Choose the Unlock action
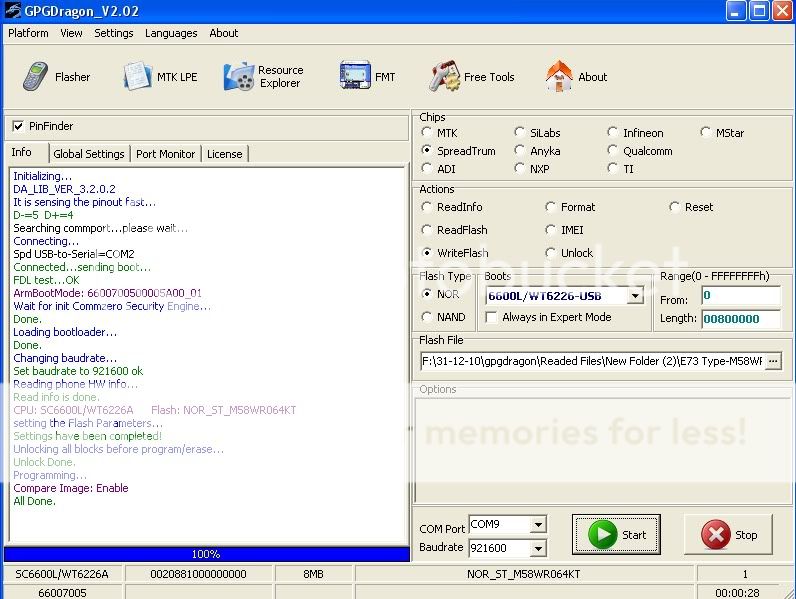Viewport: 796px width, 599px height. 550,253
